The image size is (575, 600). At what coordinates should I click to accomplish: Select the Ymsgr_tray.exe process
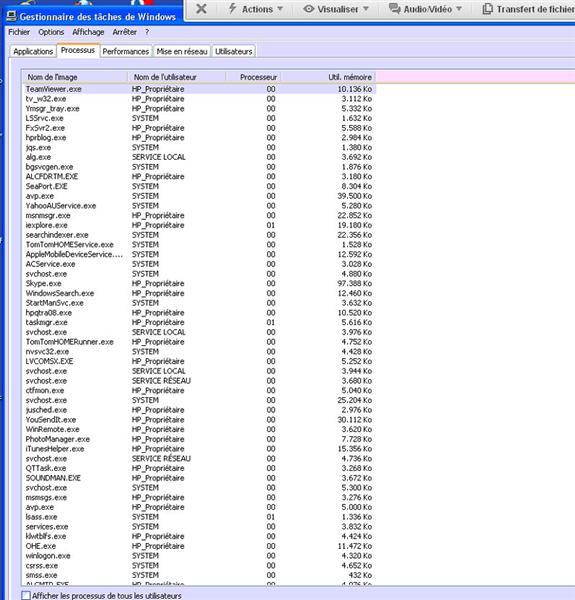199,109
